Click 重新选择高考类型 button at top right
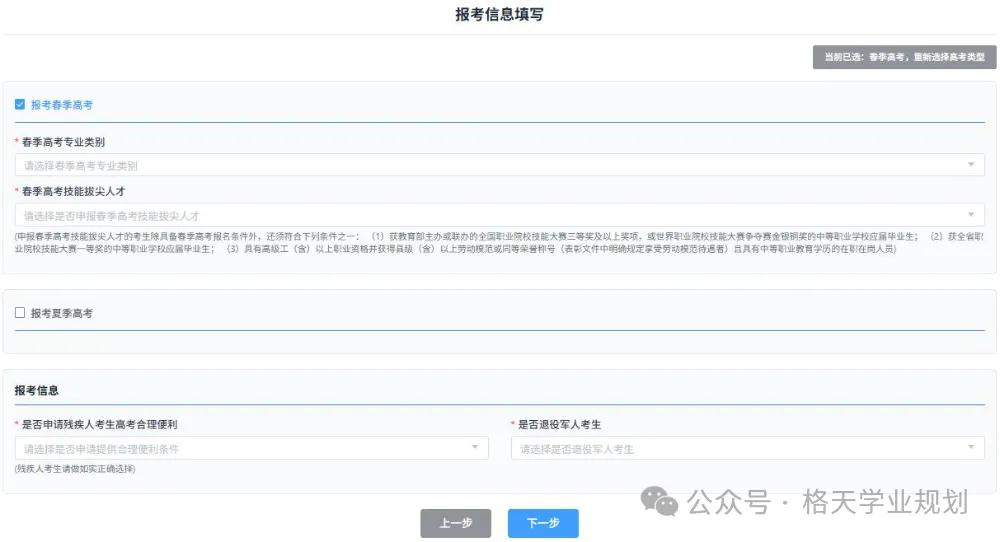Image resolution: width=1000 pixels, height=542 pixels. 904,57
